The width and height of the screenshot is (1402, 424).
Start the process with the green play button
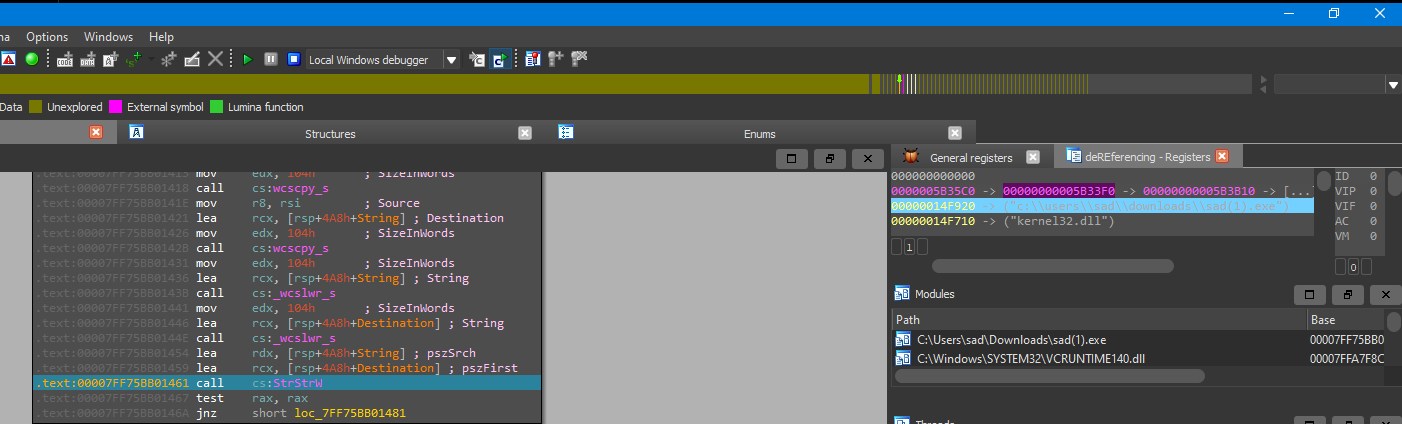click(248, 60)
